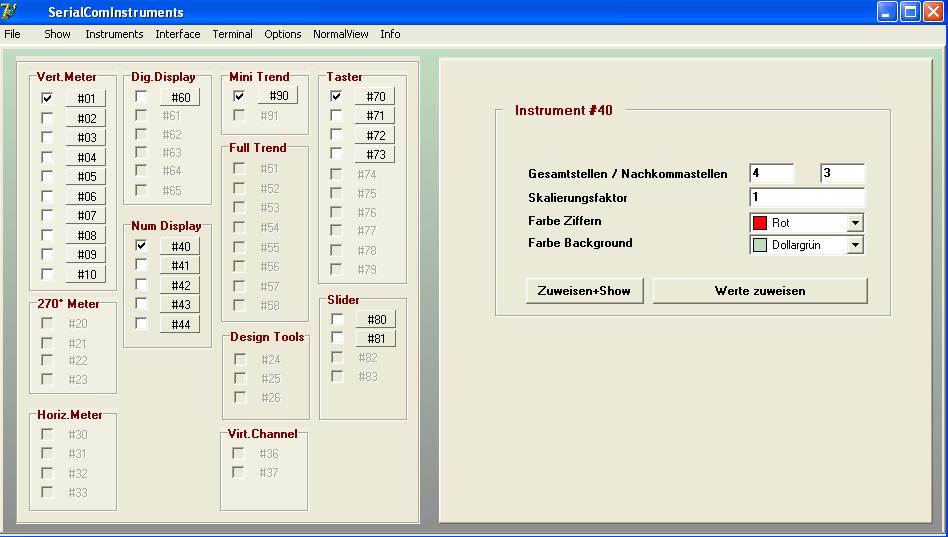The image size is (948, 537).
Task: Click the red color swatch for Farbe Ziffern
Action: click(760, 223)
